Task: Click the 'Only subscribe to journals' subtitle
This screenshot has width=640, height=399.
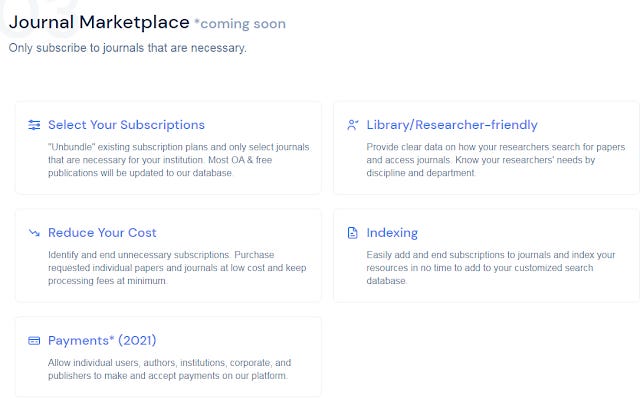Action: [x=128, y=48]
